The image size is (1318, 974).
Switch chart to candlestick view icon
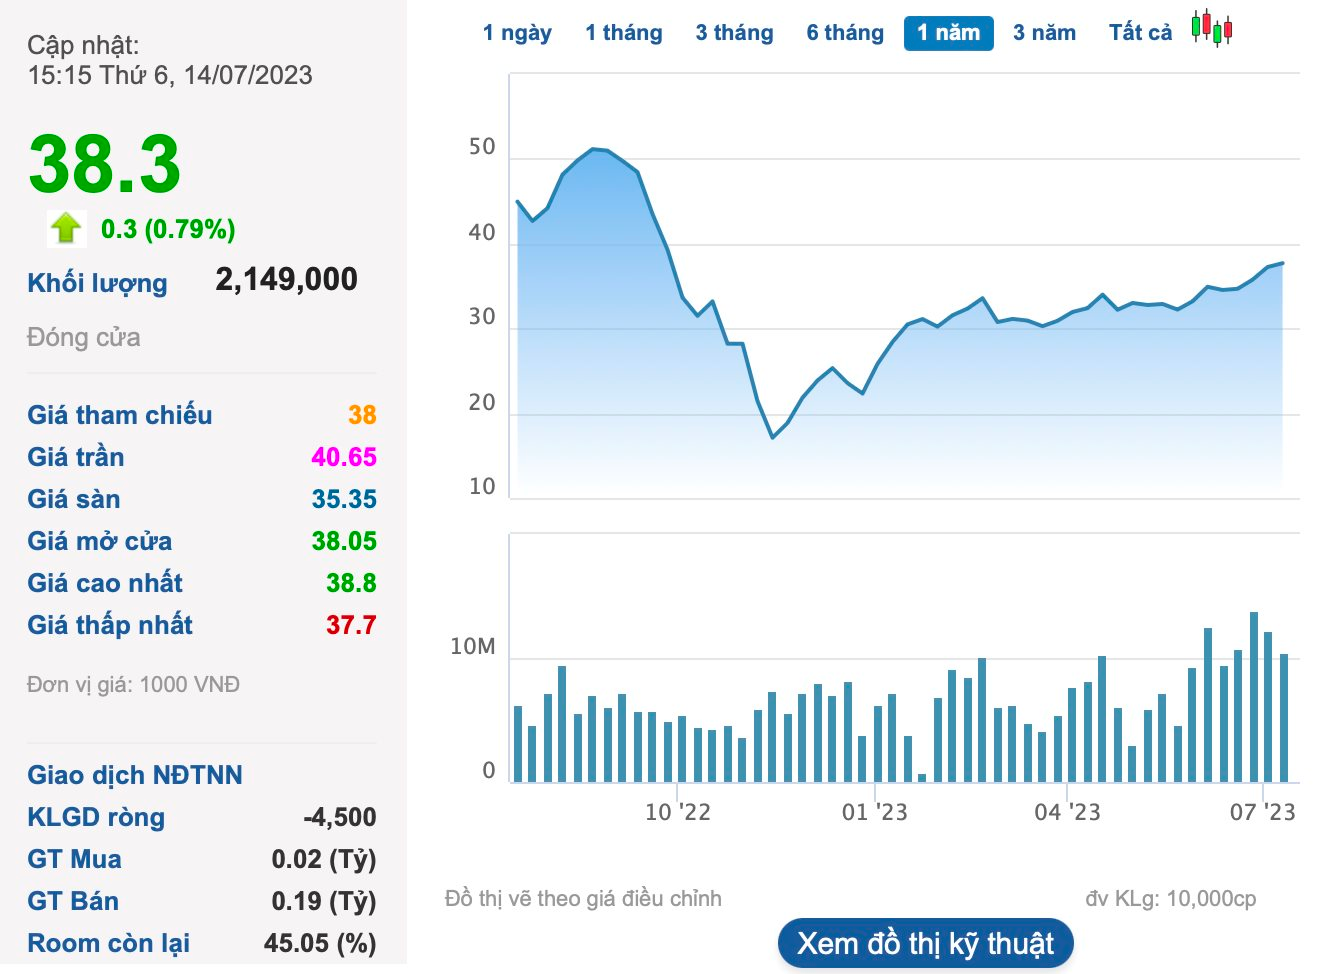click(x=1211, y=29)
